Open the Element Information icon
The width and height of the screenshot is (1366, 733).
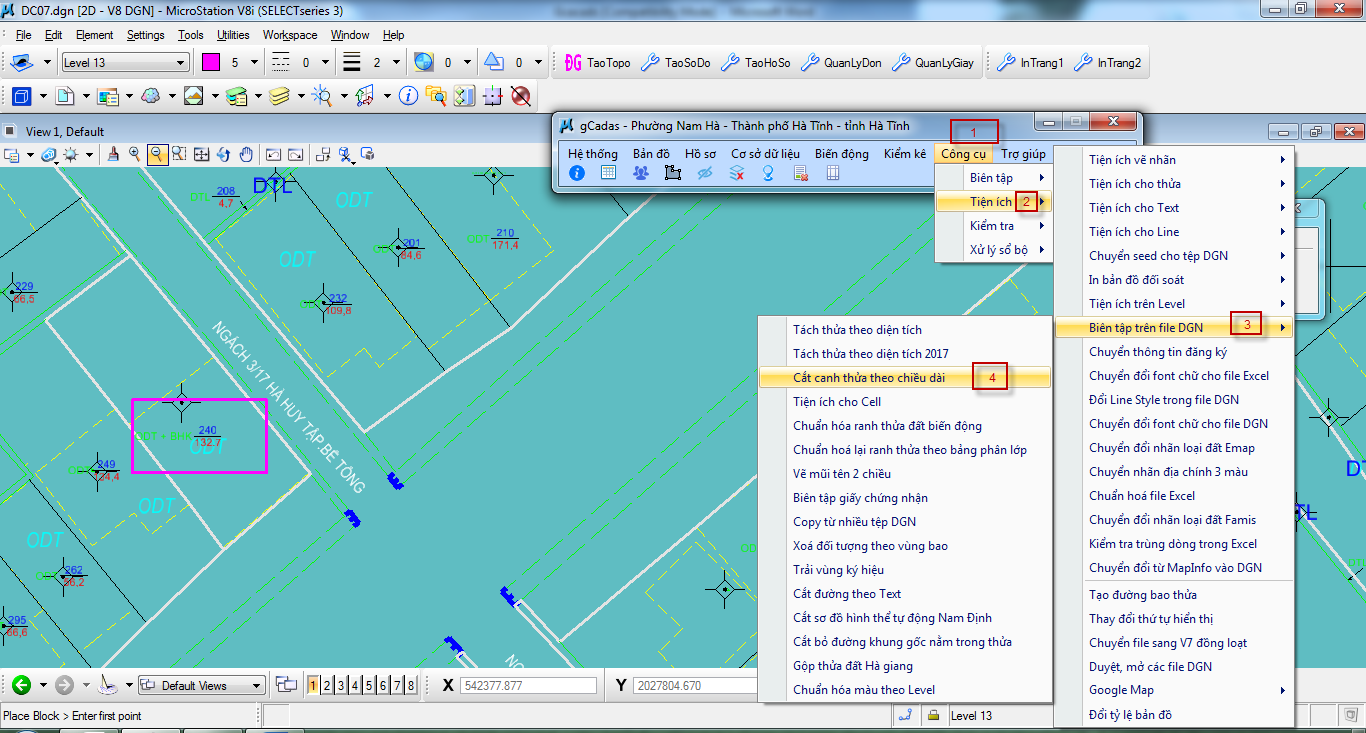(x=408, y=96)
